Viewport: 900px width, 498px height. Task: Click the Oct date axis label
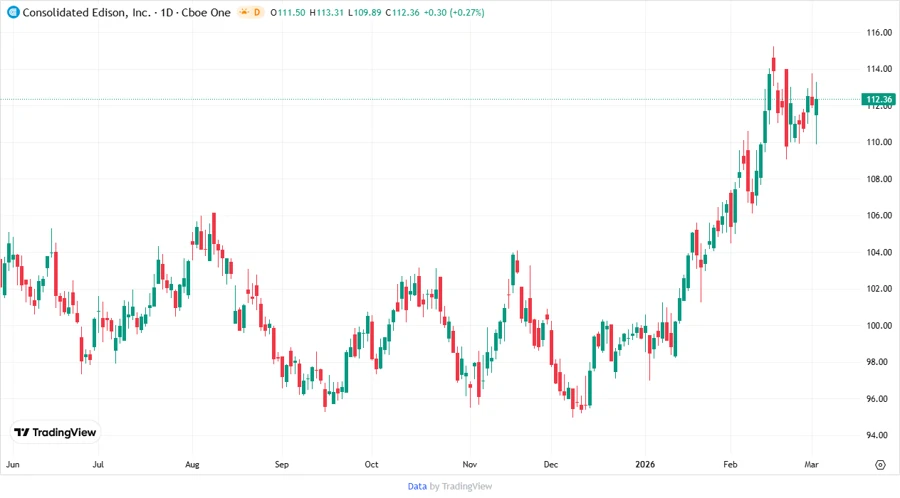tap(371, 464)
